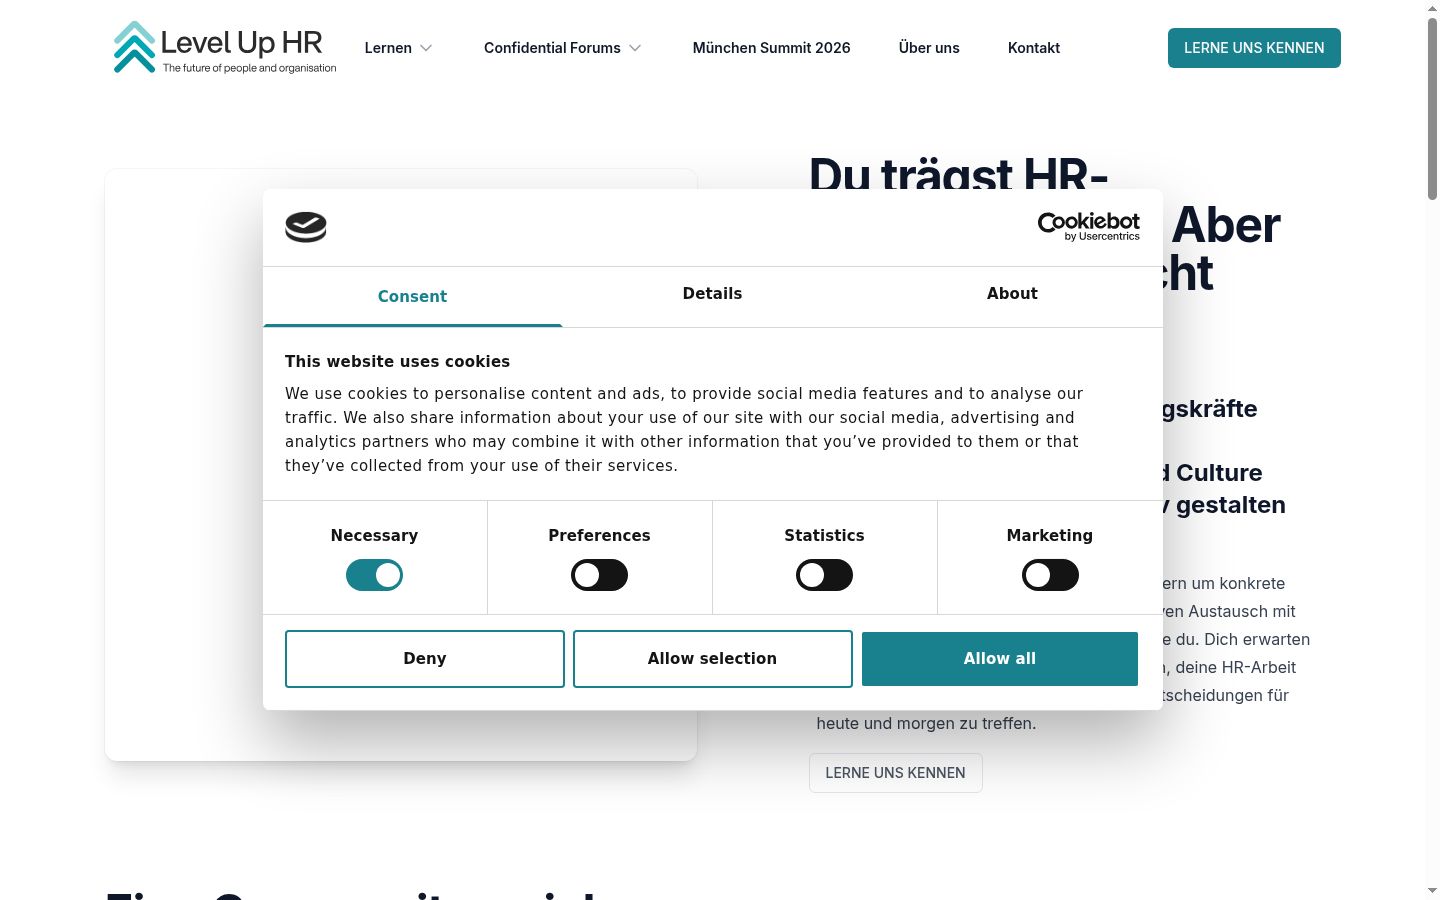Enable the Preferences cookies switch
1440x900 pixels.
pyautogui.click(x=599, y=575)
